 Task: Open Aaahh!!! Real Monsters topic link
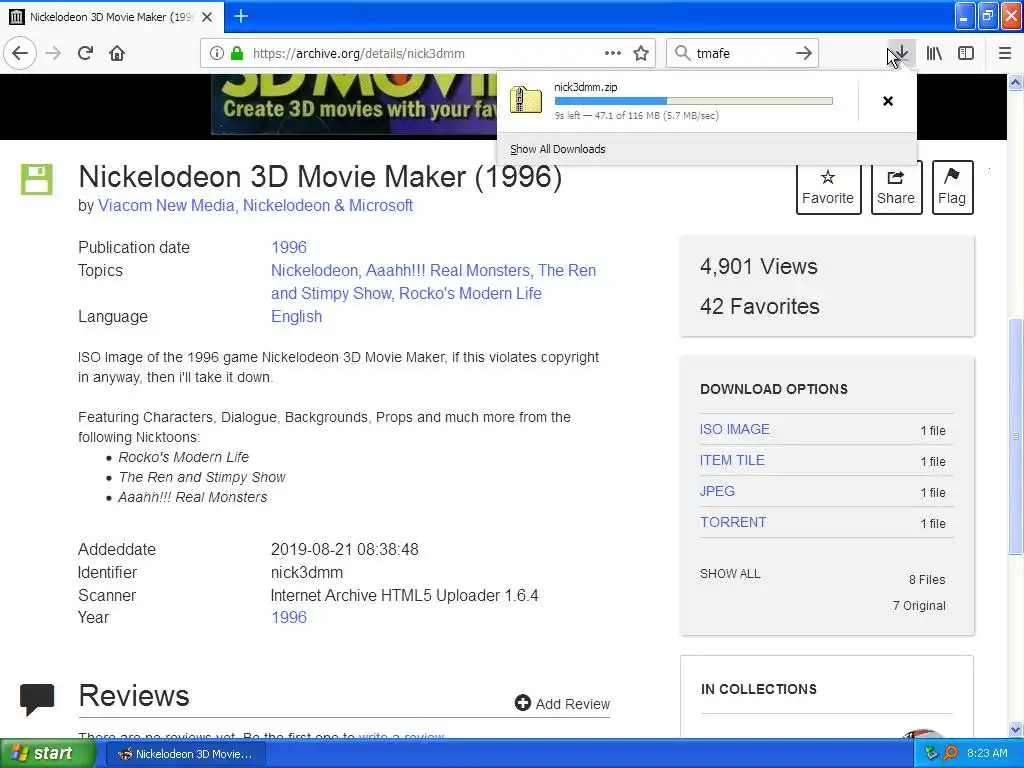coord(447,270)
